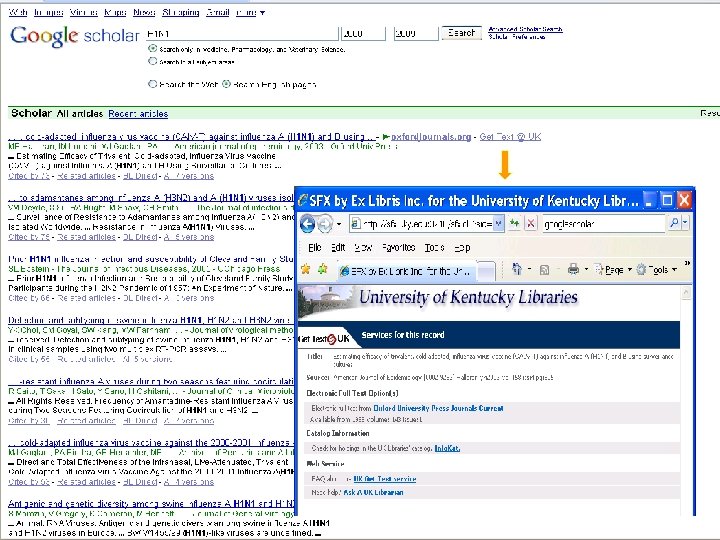Image resolution: width=720 pixels, height=540 pixels.
Task: Click the Google Scholar logo
Action: click(74, 36)
